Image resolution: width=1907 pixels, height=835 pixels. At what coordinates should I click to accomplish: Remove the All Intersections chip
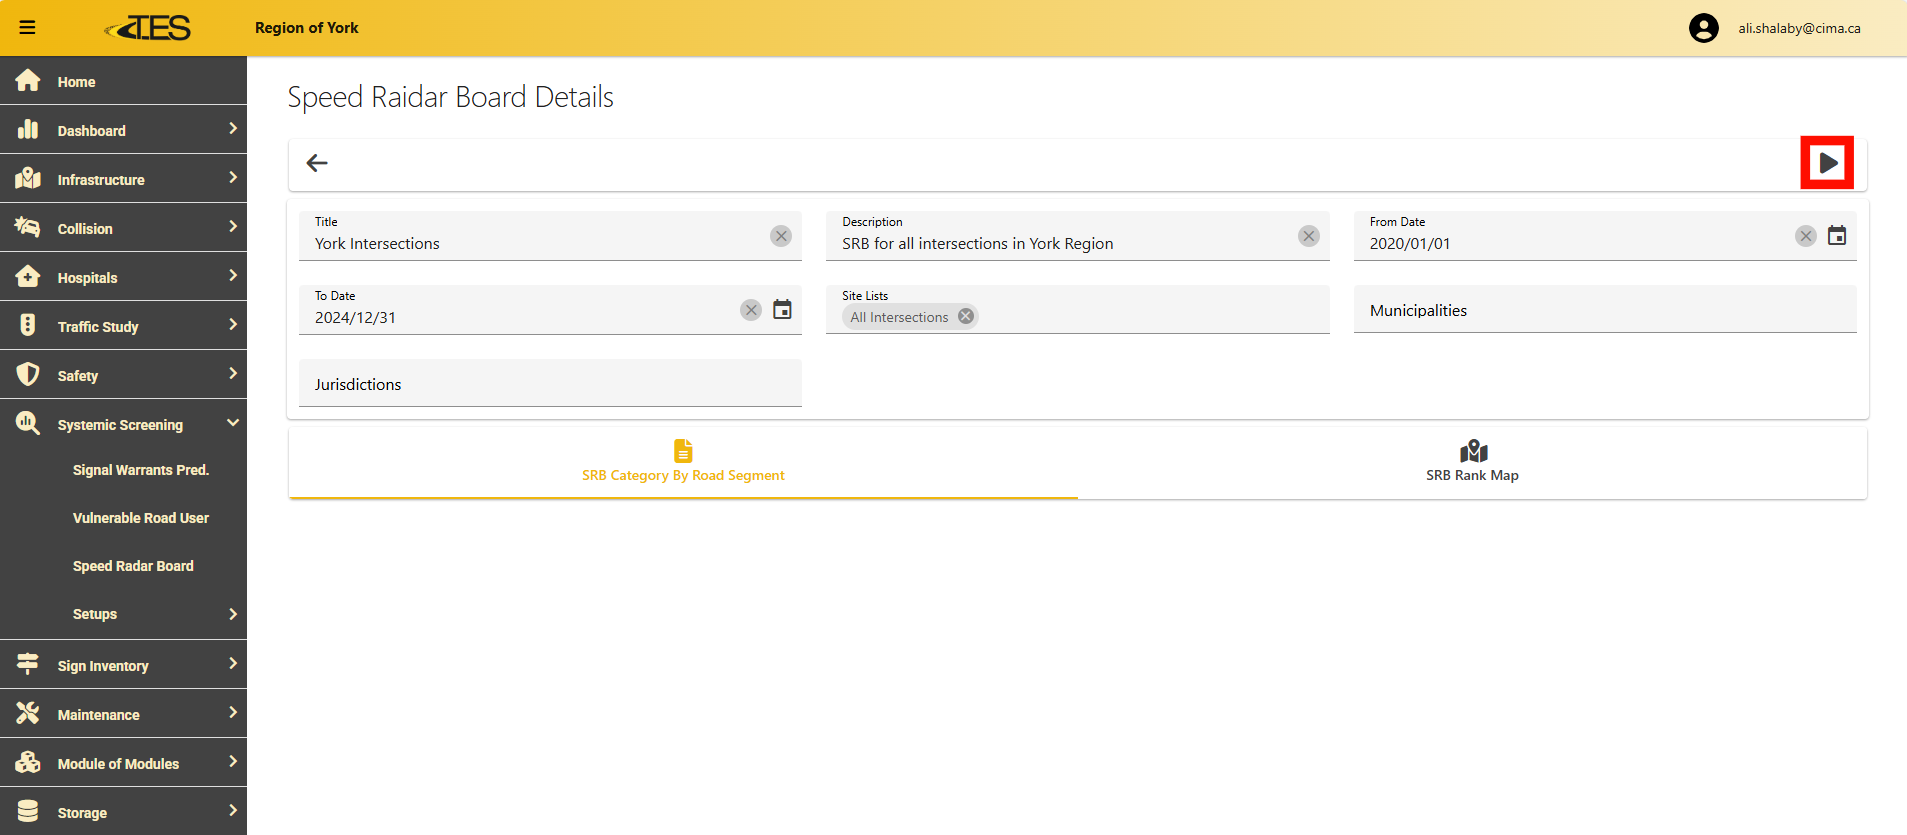tap(966, 316)
